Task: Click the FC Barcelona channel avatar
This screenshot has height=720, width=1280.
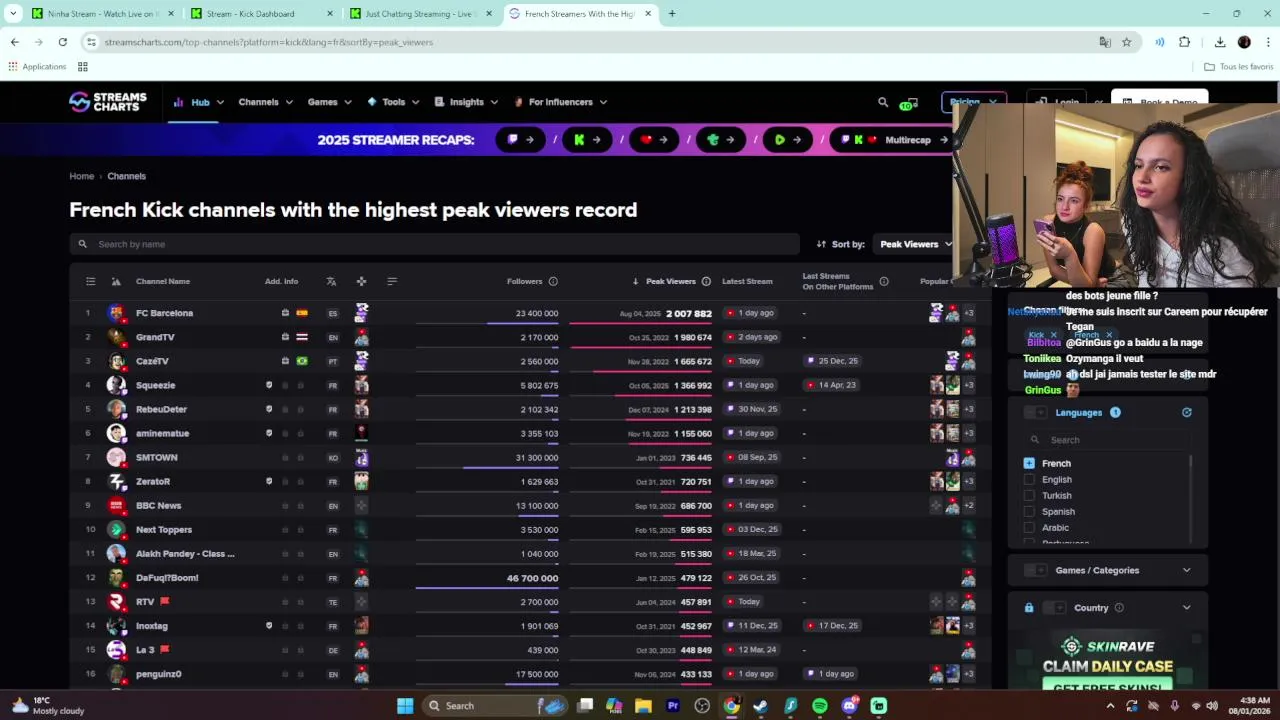Action: coord(116,313)
